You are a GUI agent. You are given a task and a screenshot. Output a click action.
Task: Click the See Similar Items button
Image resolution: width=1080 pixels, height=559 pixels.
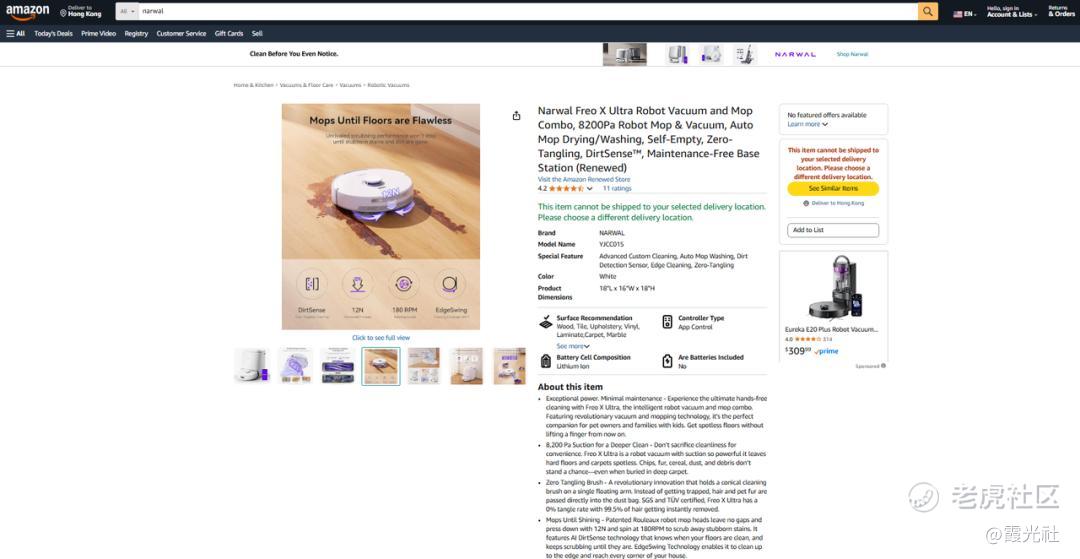tap(833, 189)
